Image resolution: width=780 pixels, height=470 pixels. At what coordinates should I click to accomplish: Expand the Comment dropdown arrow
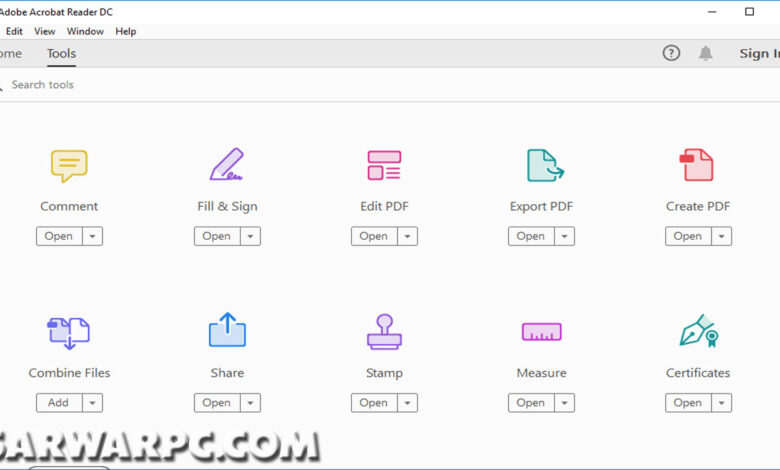click(93, 236)
